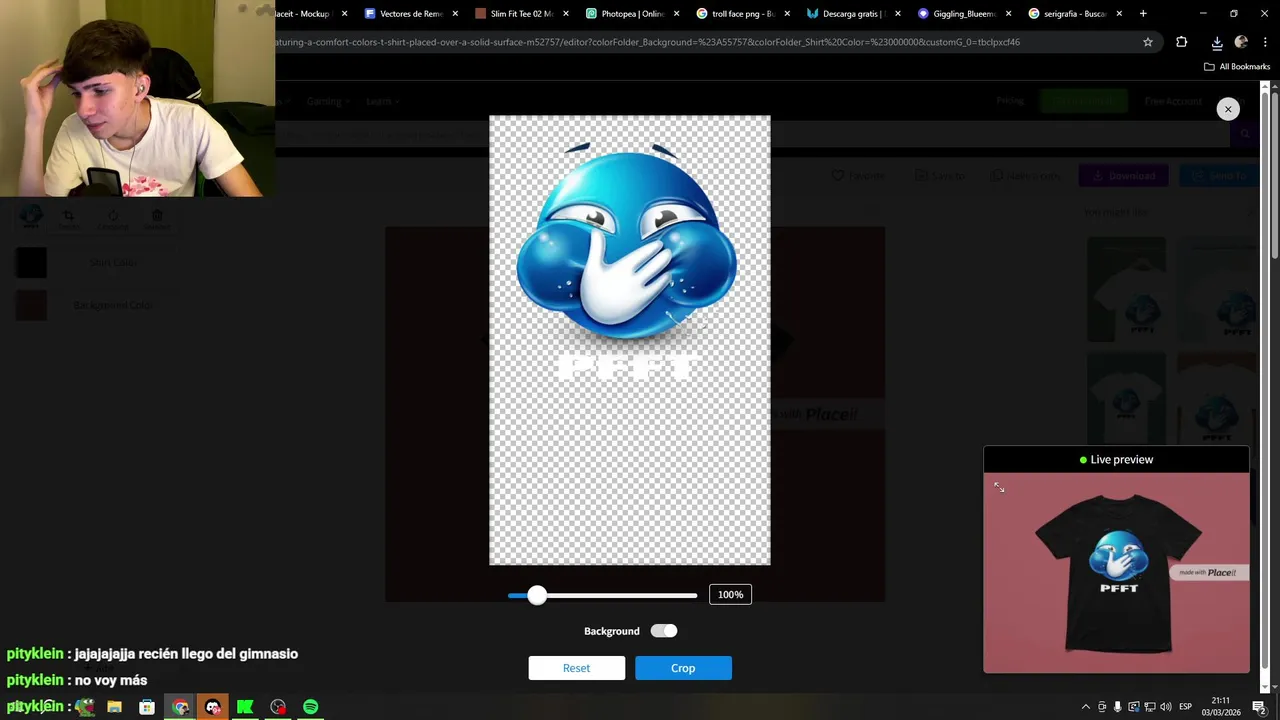Open File Explorer from the taskbar
This screenshot has height=720, width=1280.
tap(114, 707)
